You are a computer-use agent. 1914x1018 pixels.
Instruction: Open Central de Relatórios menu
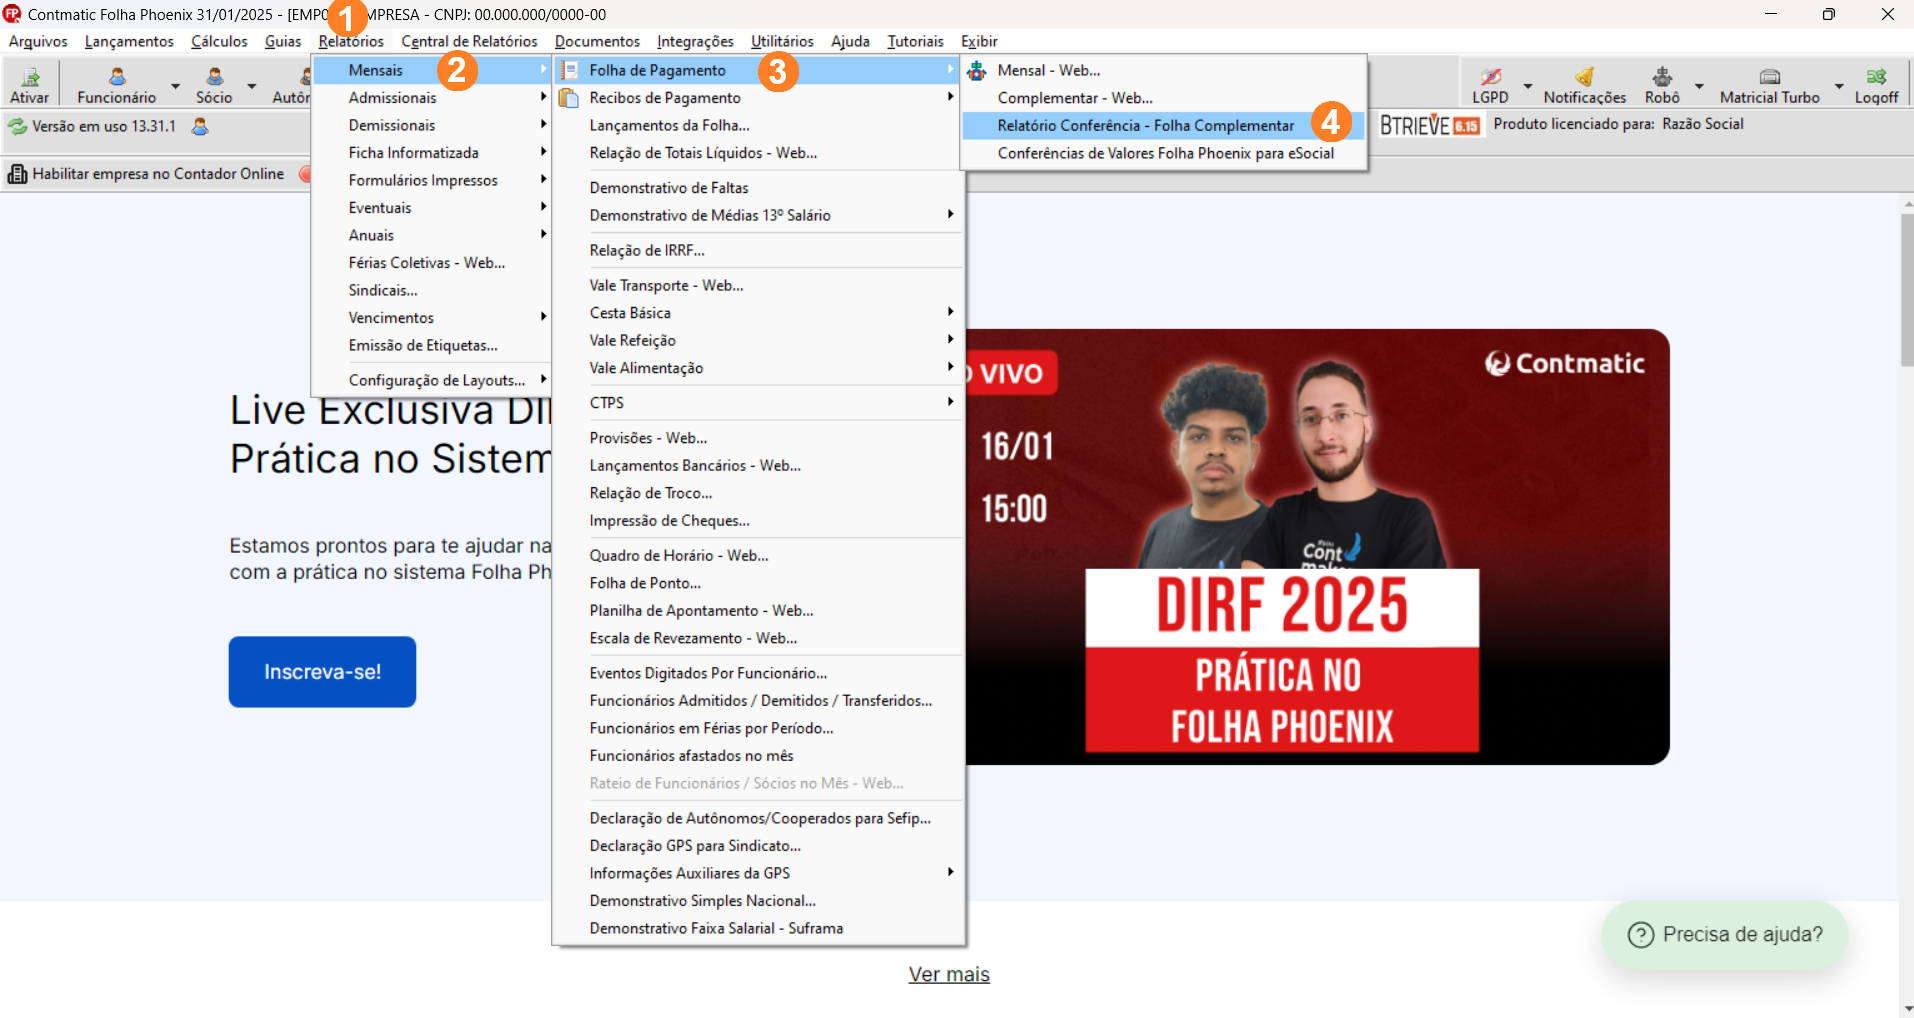(469, 41)
